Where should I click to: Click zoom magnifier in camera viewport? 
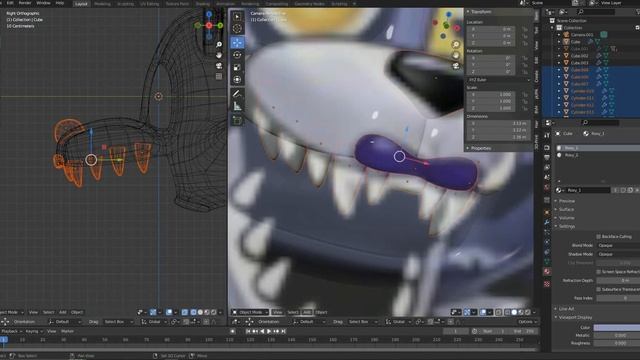click(x=456, y=44)
